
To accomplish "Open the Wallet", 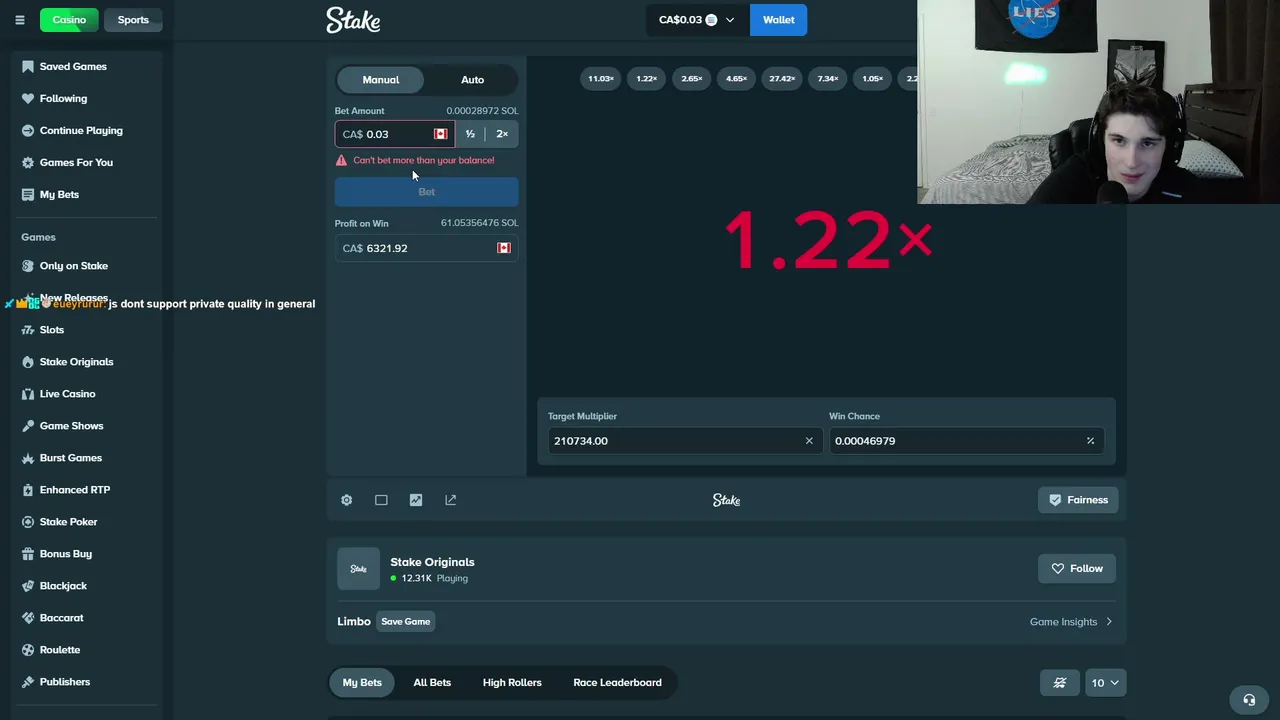I will [778, 20].
